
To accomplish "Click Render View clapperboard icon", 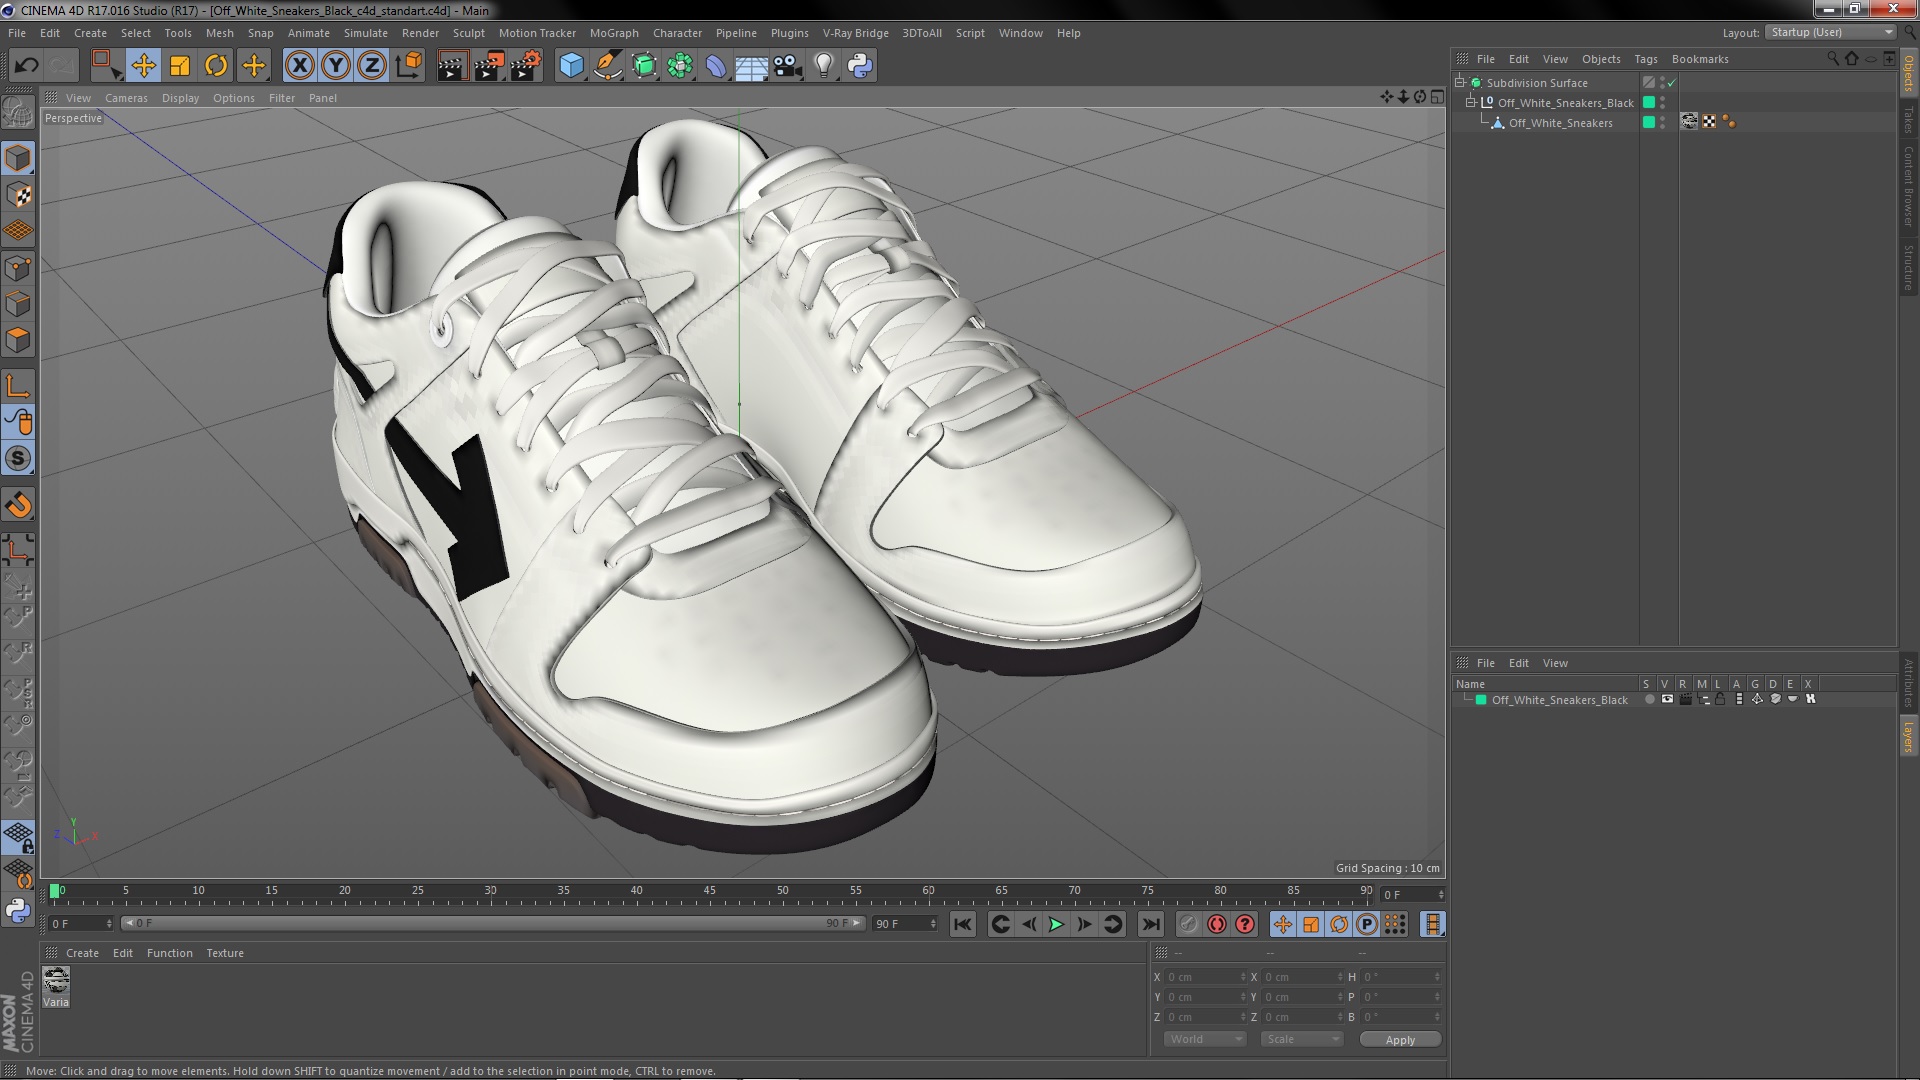I will pyautogui.click(x=452, y=66).
